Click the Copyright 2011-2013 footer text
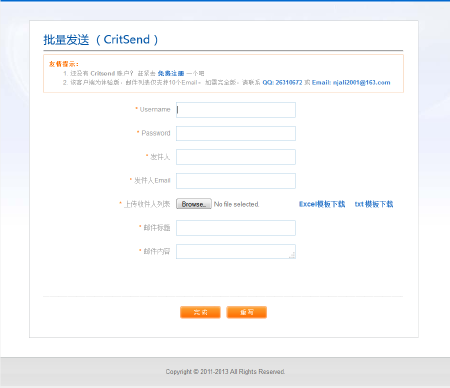This screenshot has height=388, width=450. [225, 372]
